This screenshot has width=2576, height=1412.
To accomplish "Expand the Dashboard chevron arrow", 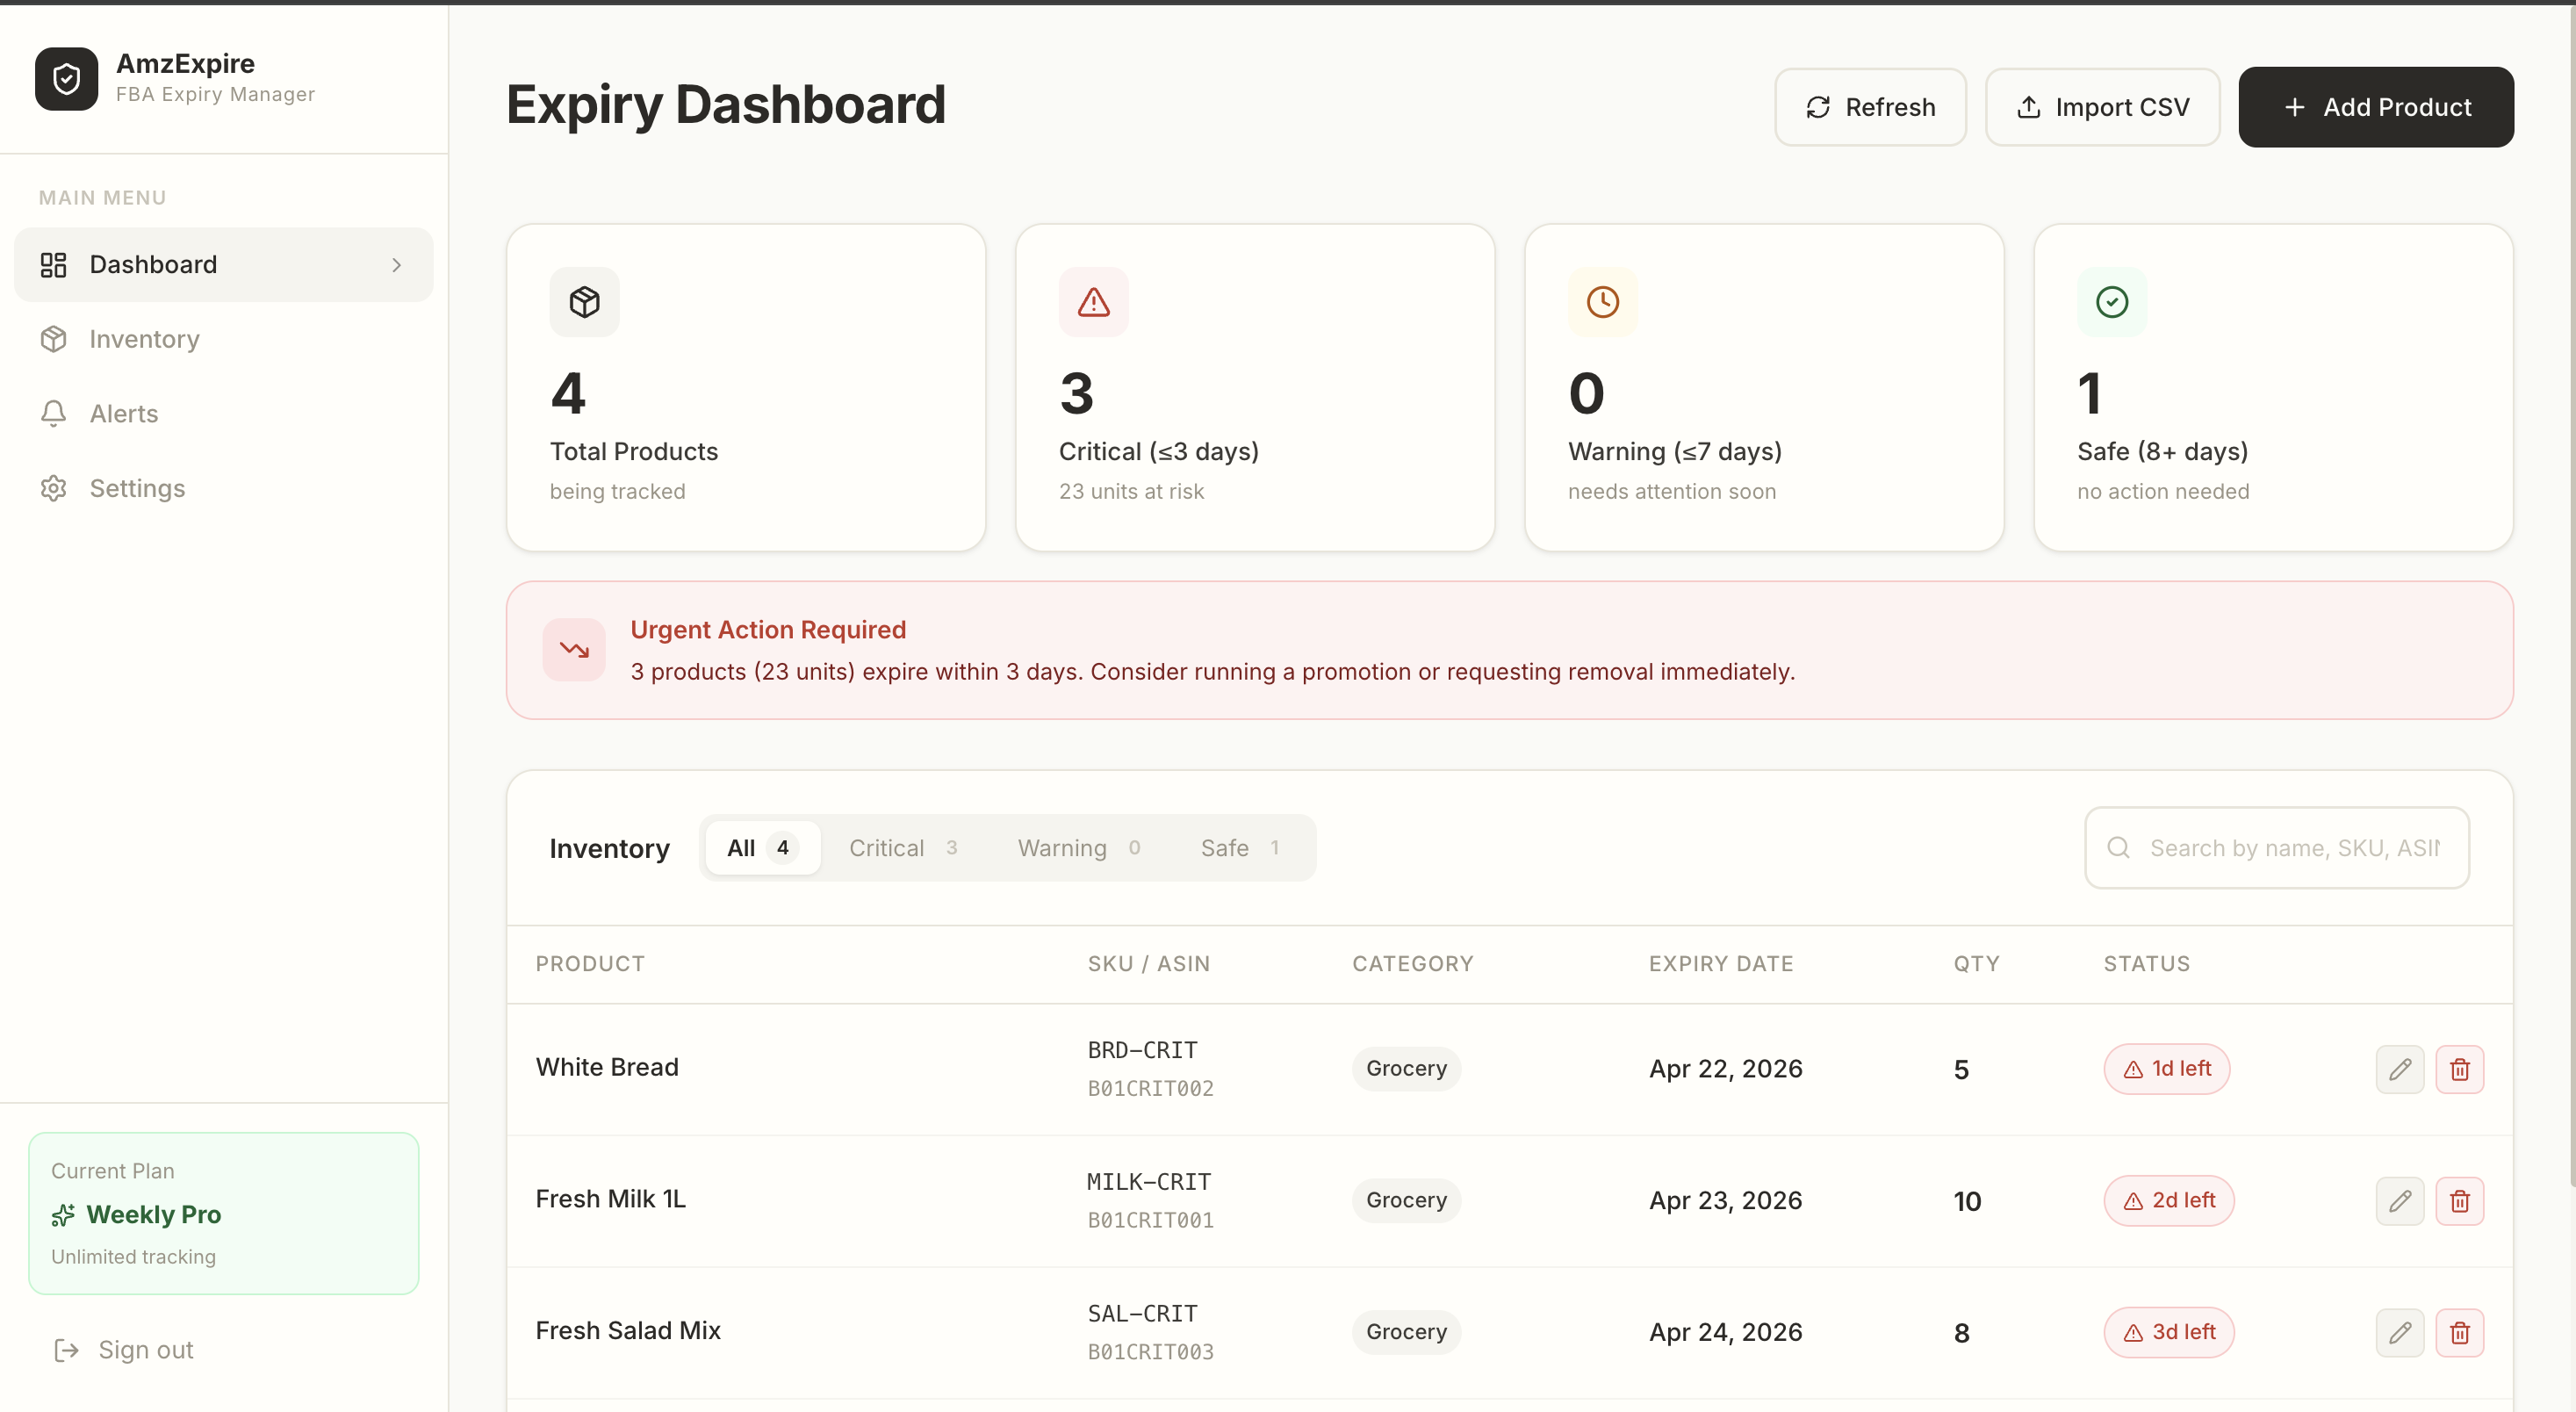I will (x=397, y=265).
